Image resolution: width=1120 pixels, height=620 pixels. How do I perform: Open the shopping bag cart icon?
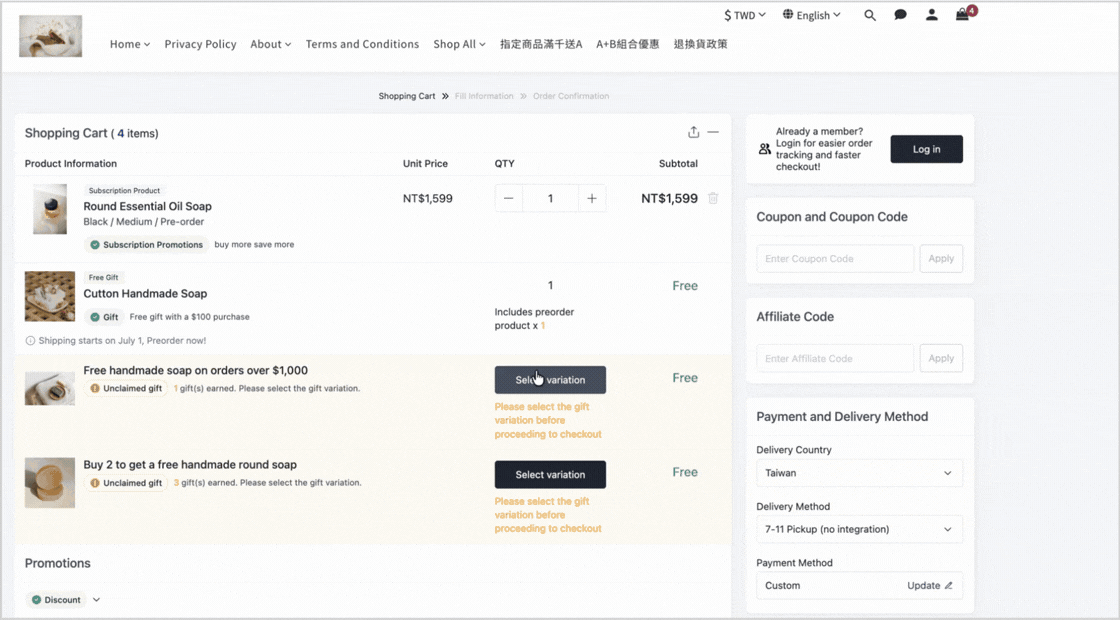(963, 14)
